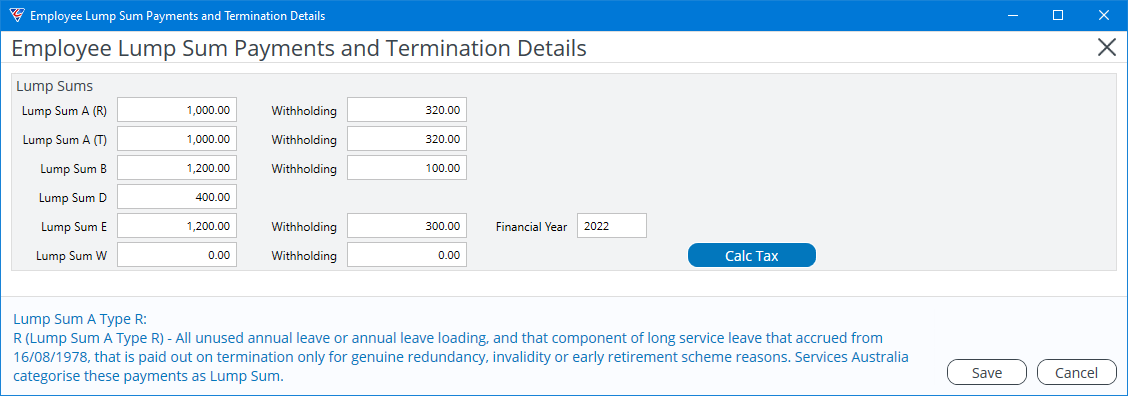Viewport: 1128px width, 396px height.
Task: Focus the Lump Sum B amount field
Action: pyautogui.click(x=177, y=168)
